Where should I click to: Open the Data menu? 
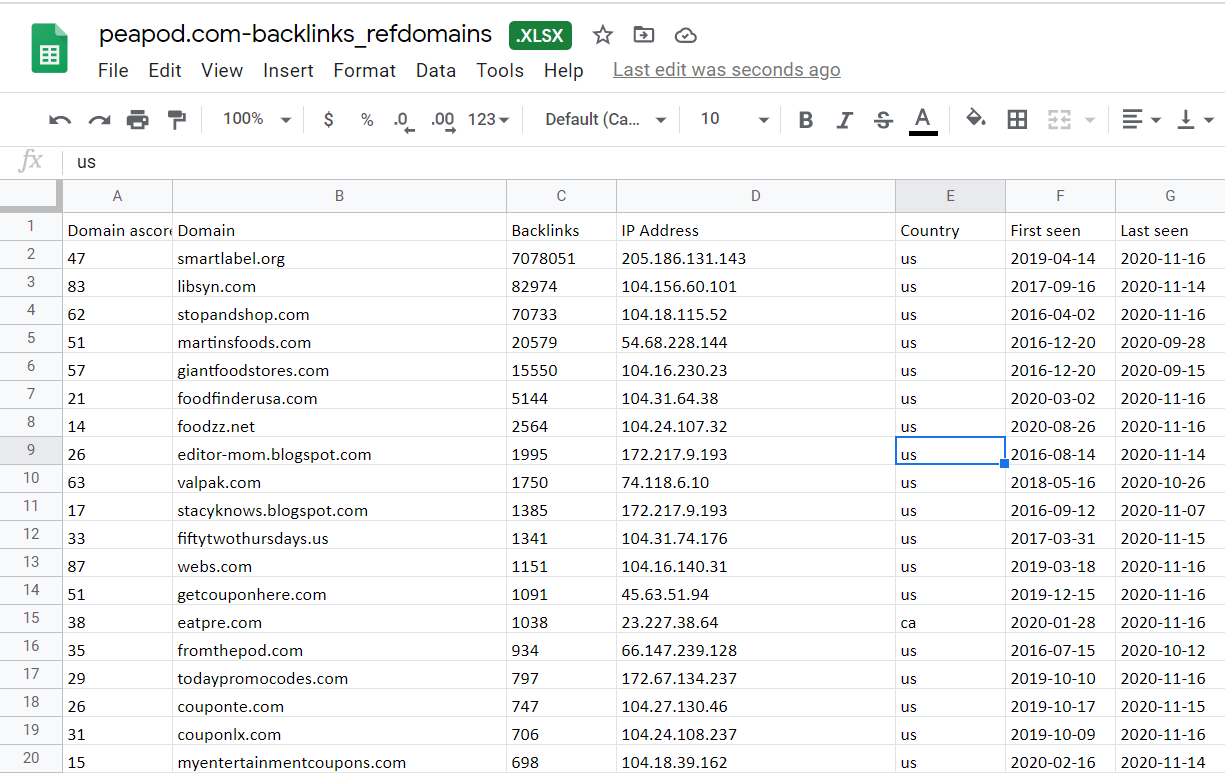436,70
